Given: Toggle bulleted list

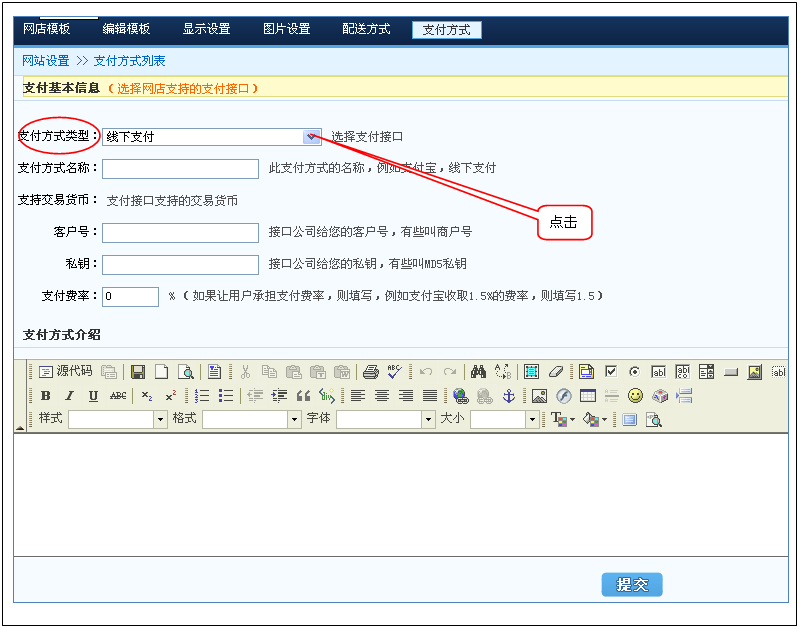Looking at the screenshot, I should pos(226,396).
